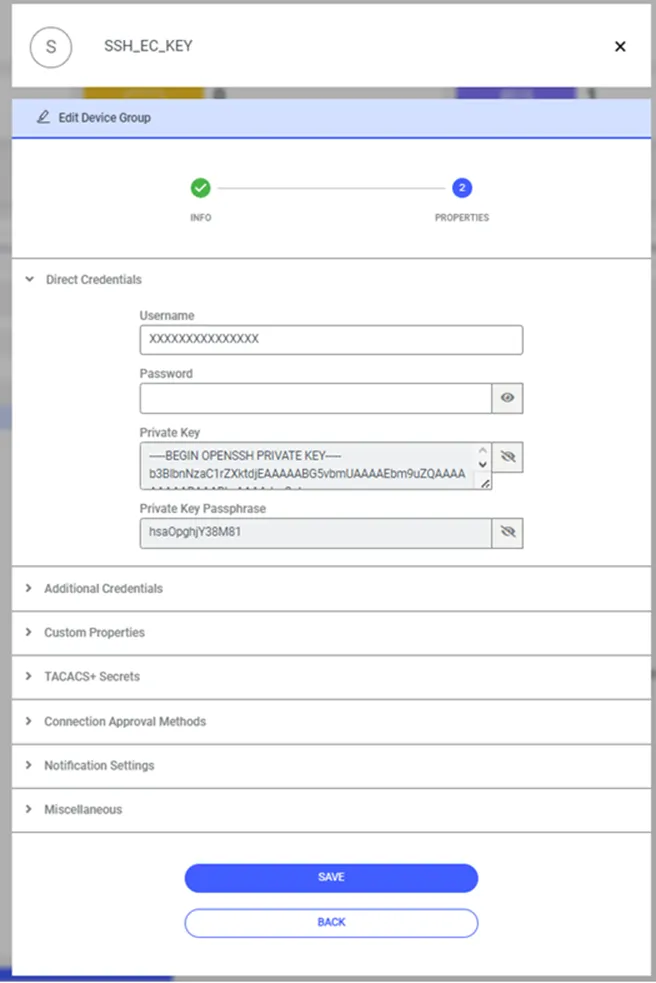Click the Edit Device Group pencil icon
The image size is (656, 983).
tap(43, 117)
